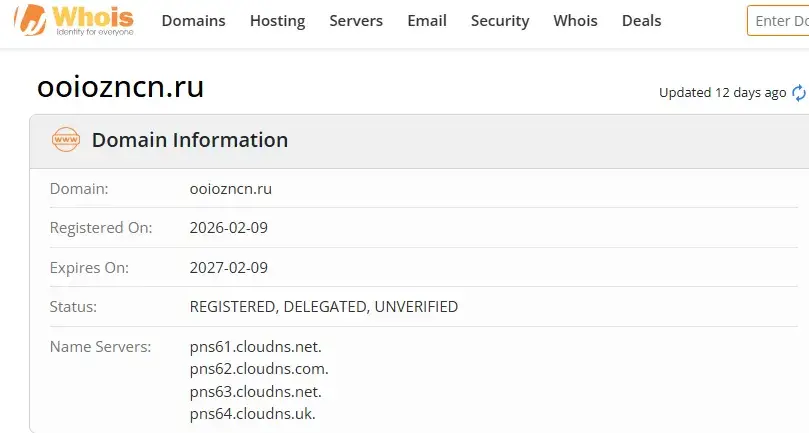809x433 pixels.
Task: Refresh the whois record with the update icon
Action: point(799,93)
